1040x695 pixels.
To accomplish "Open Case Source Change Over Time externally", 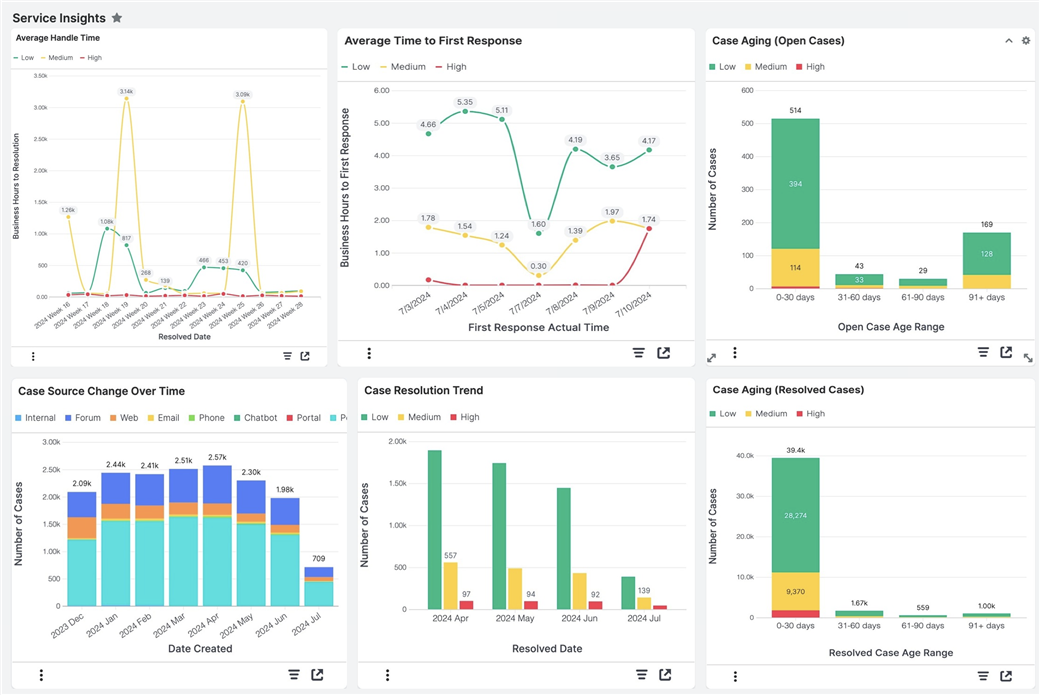I will click(317, 675).
